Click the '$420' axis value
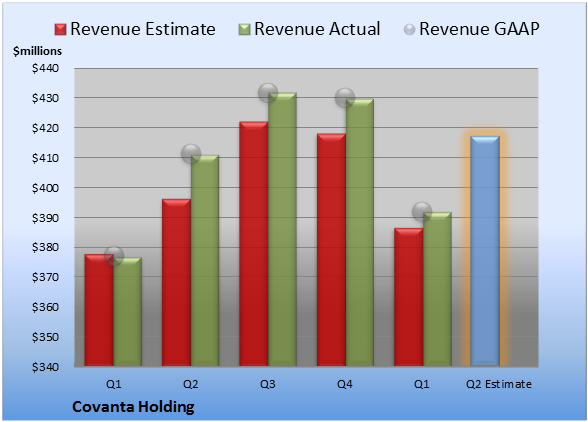Viewport: 588px width, 422px height. 45,128
